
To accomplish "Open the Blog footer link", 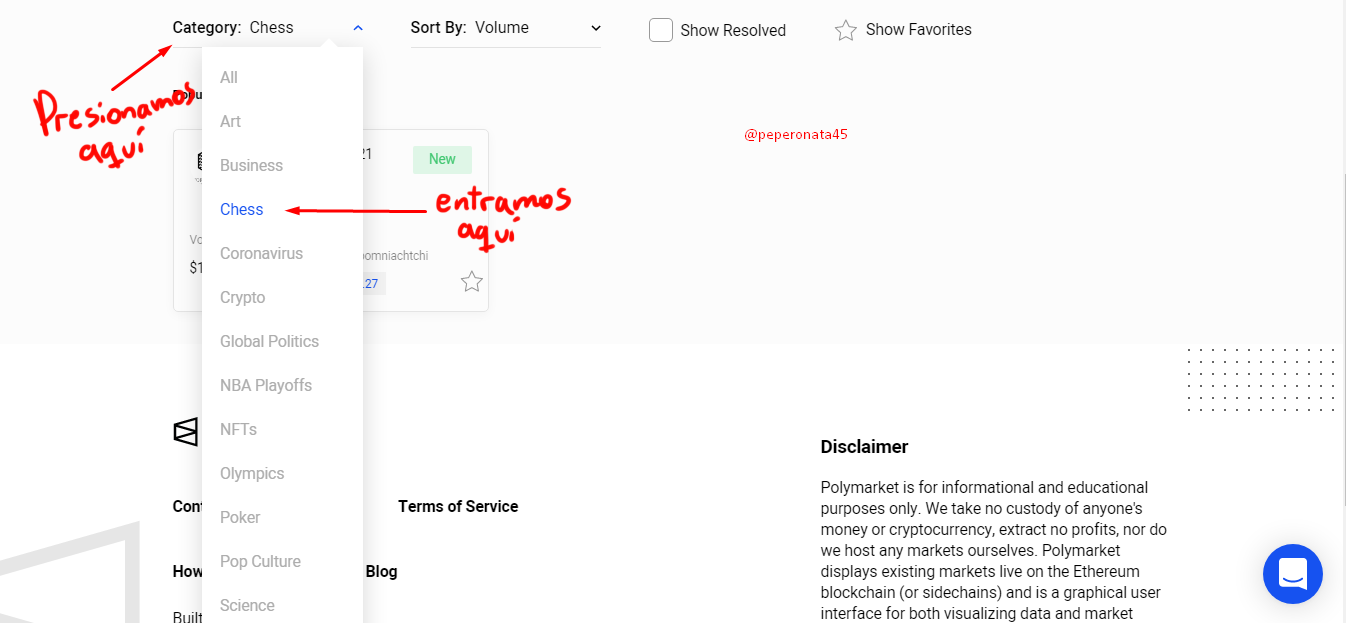I will click(381, 571).
